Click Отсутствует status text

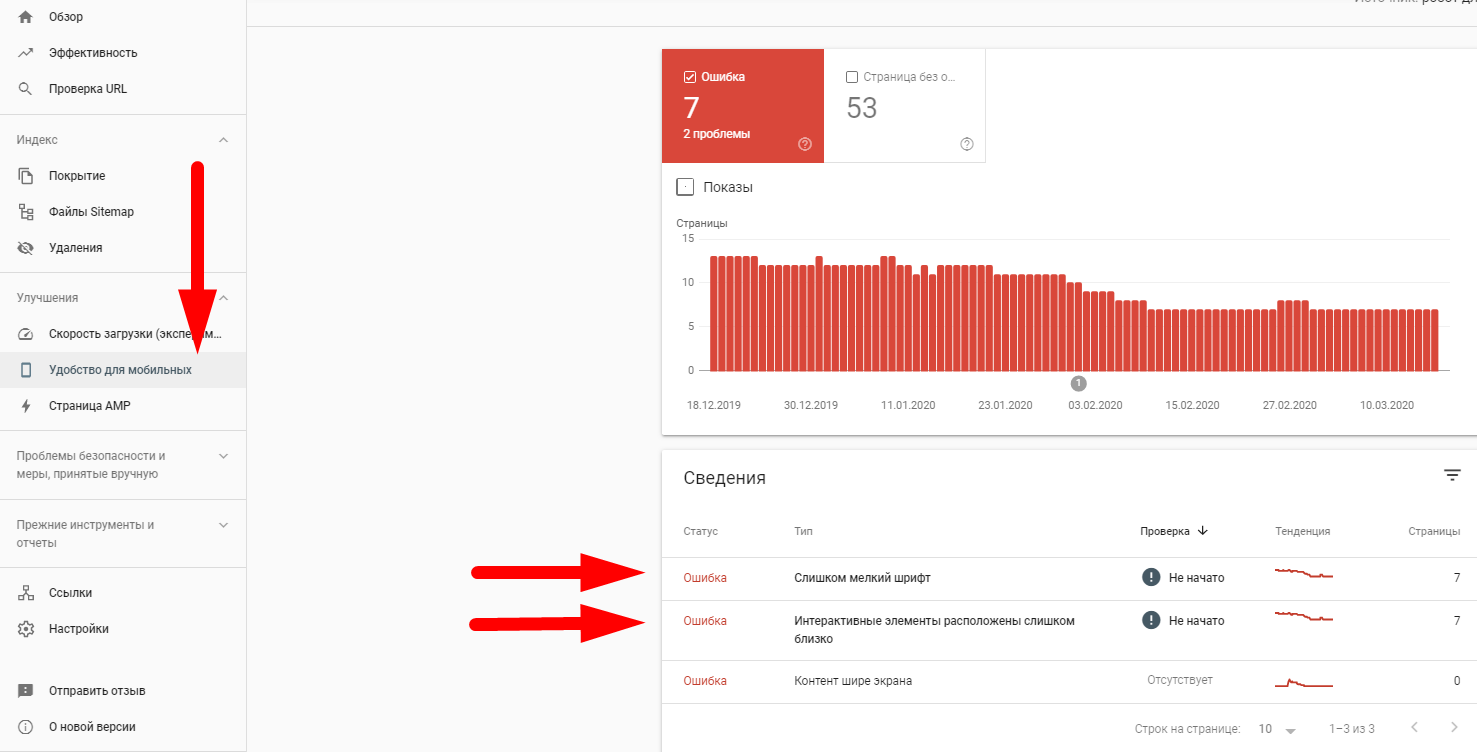[1180, 680]
